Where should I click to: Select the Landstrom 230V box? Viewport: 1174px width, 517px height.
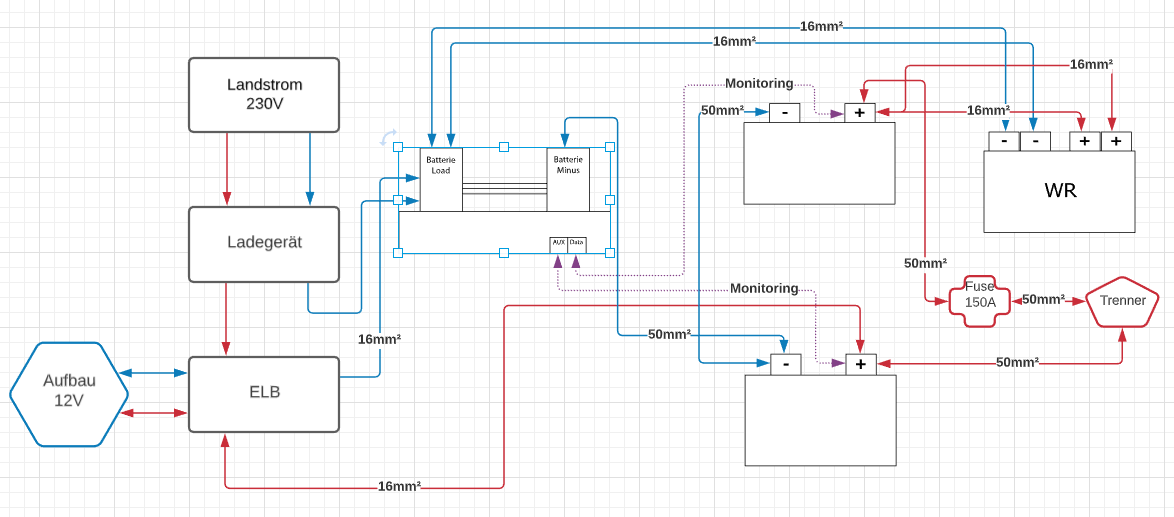coord(264,95)
